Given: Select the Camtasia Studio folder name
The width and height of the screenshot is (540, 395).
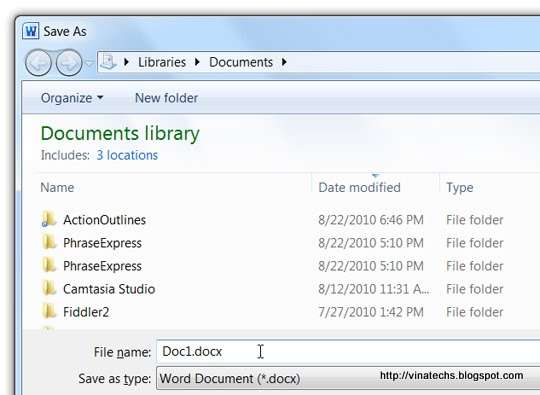Looking at the screenshot, I should point(109,289).
